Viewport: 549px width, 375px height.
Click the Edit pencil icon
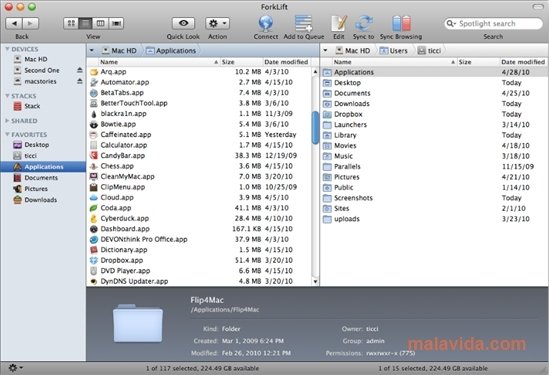click(339, 23)
